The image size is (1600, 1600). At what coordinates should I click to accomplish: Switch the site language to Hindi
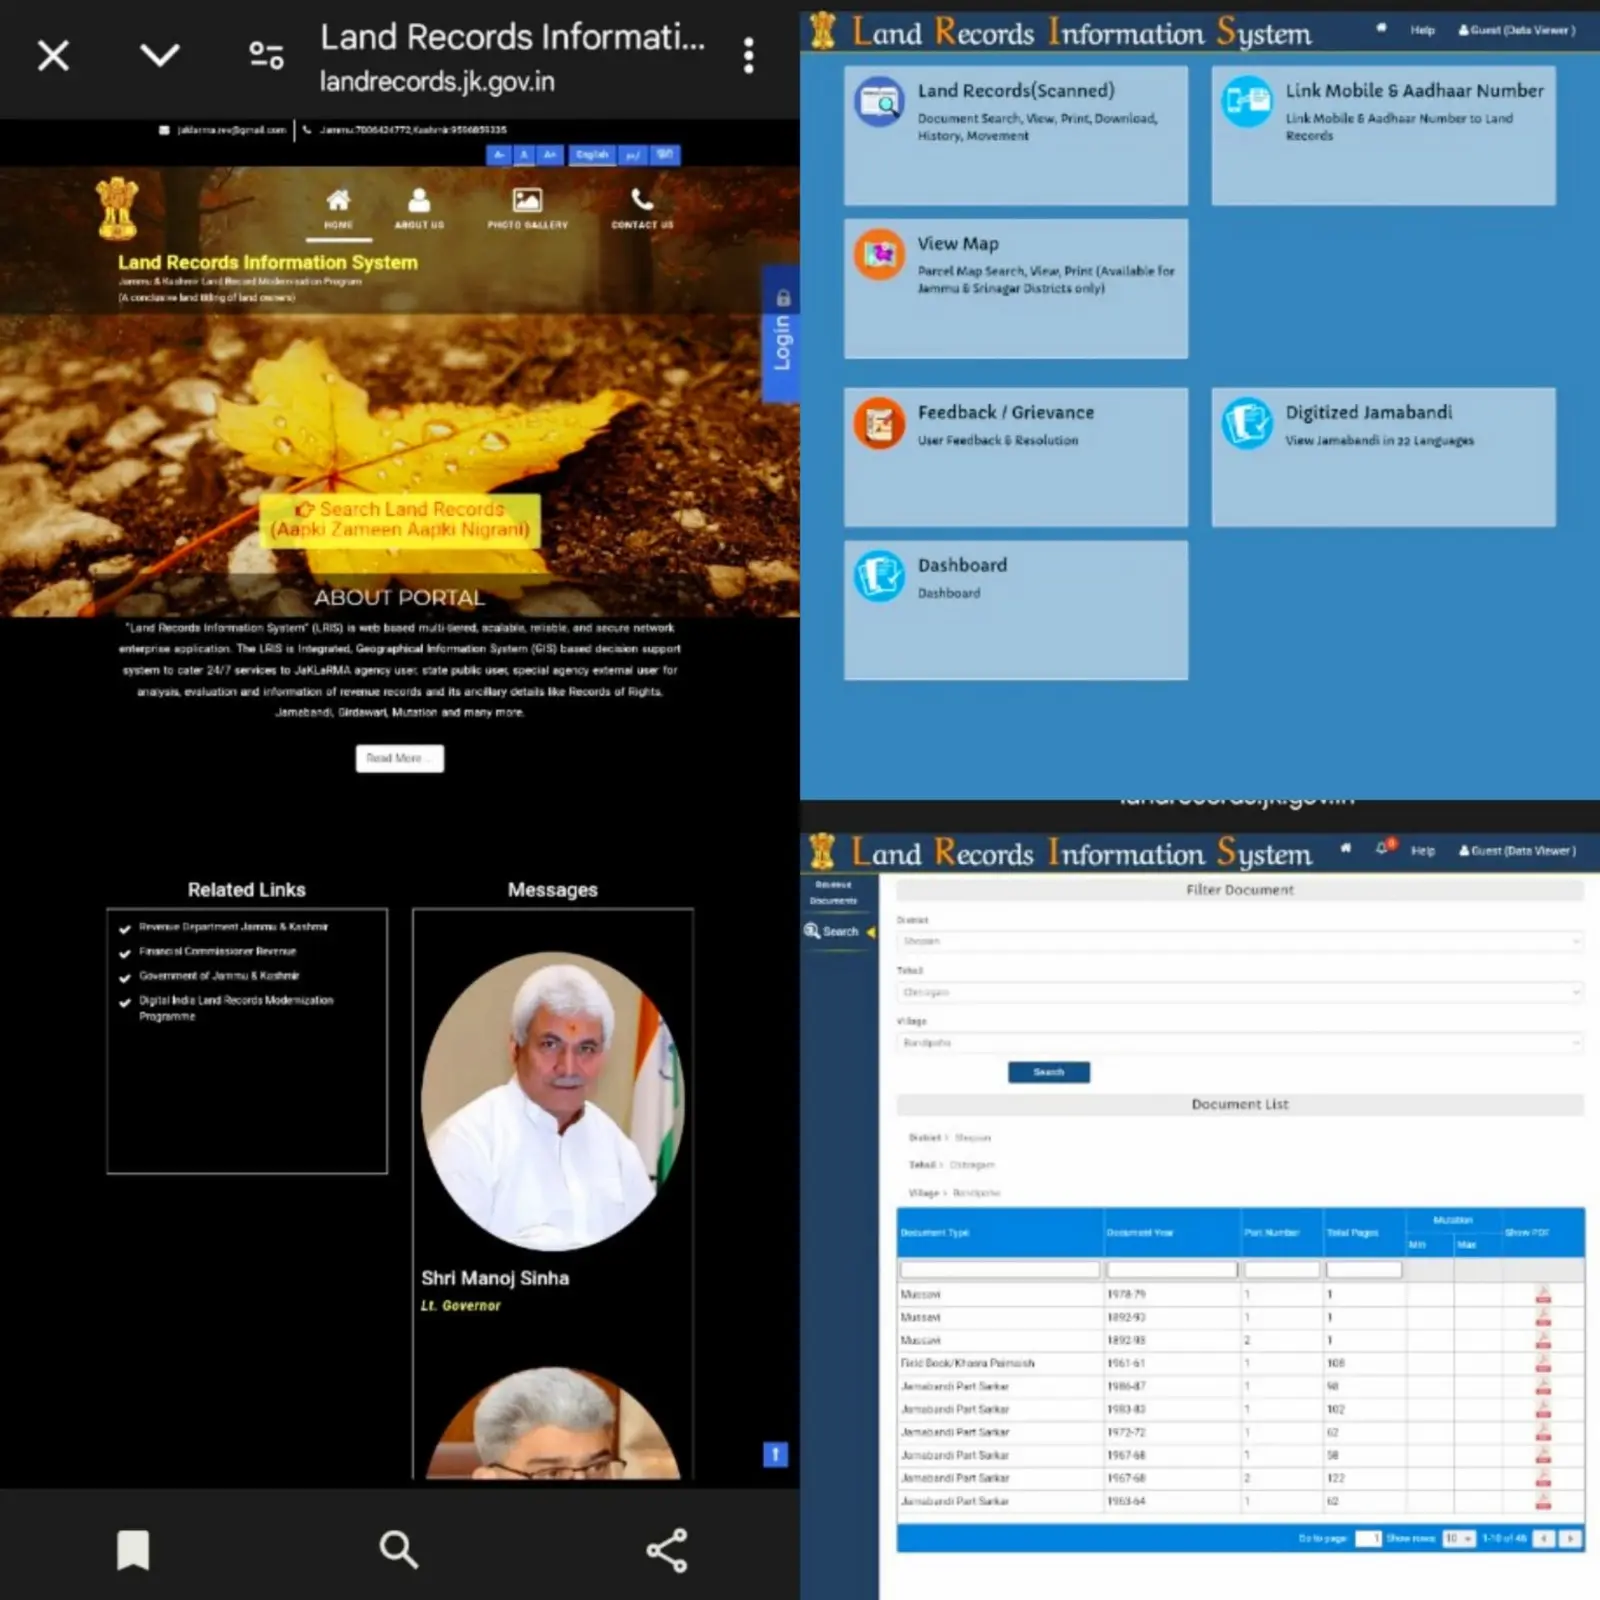665,155
